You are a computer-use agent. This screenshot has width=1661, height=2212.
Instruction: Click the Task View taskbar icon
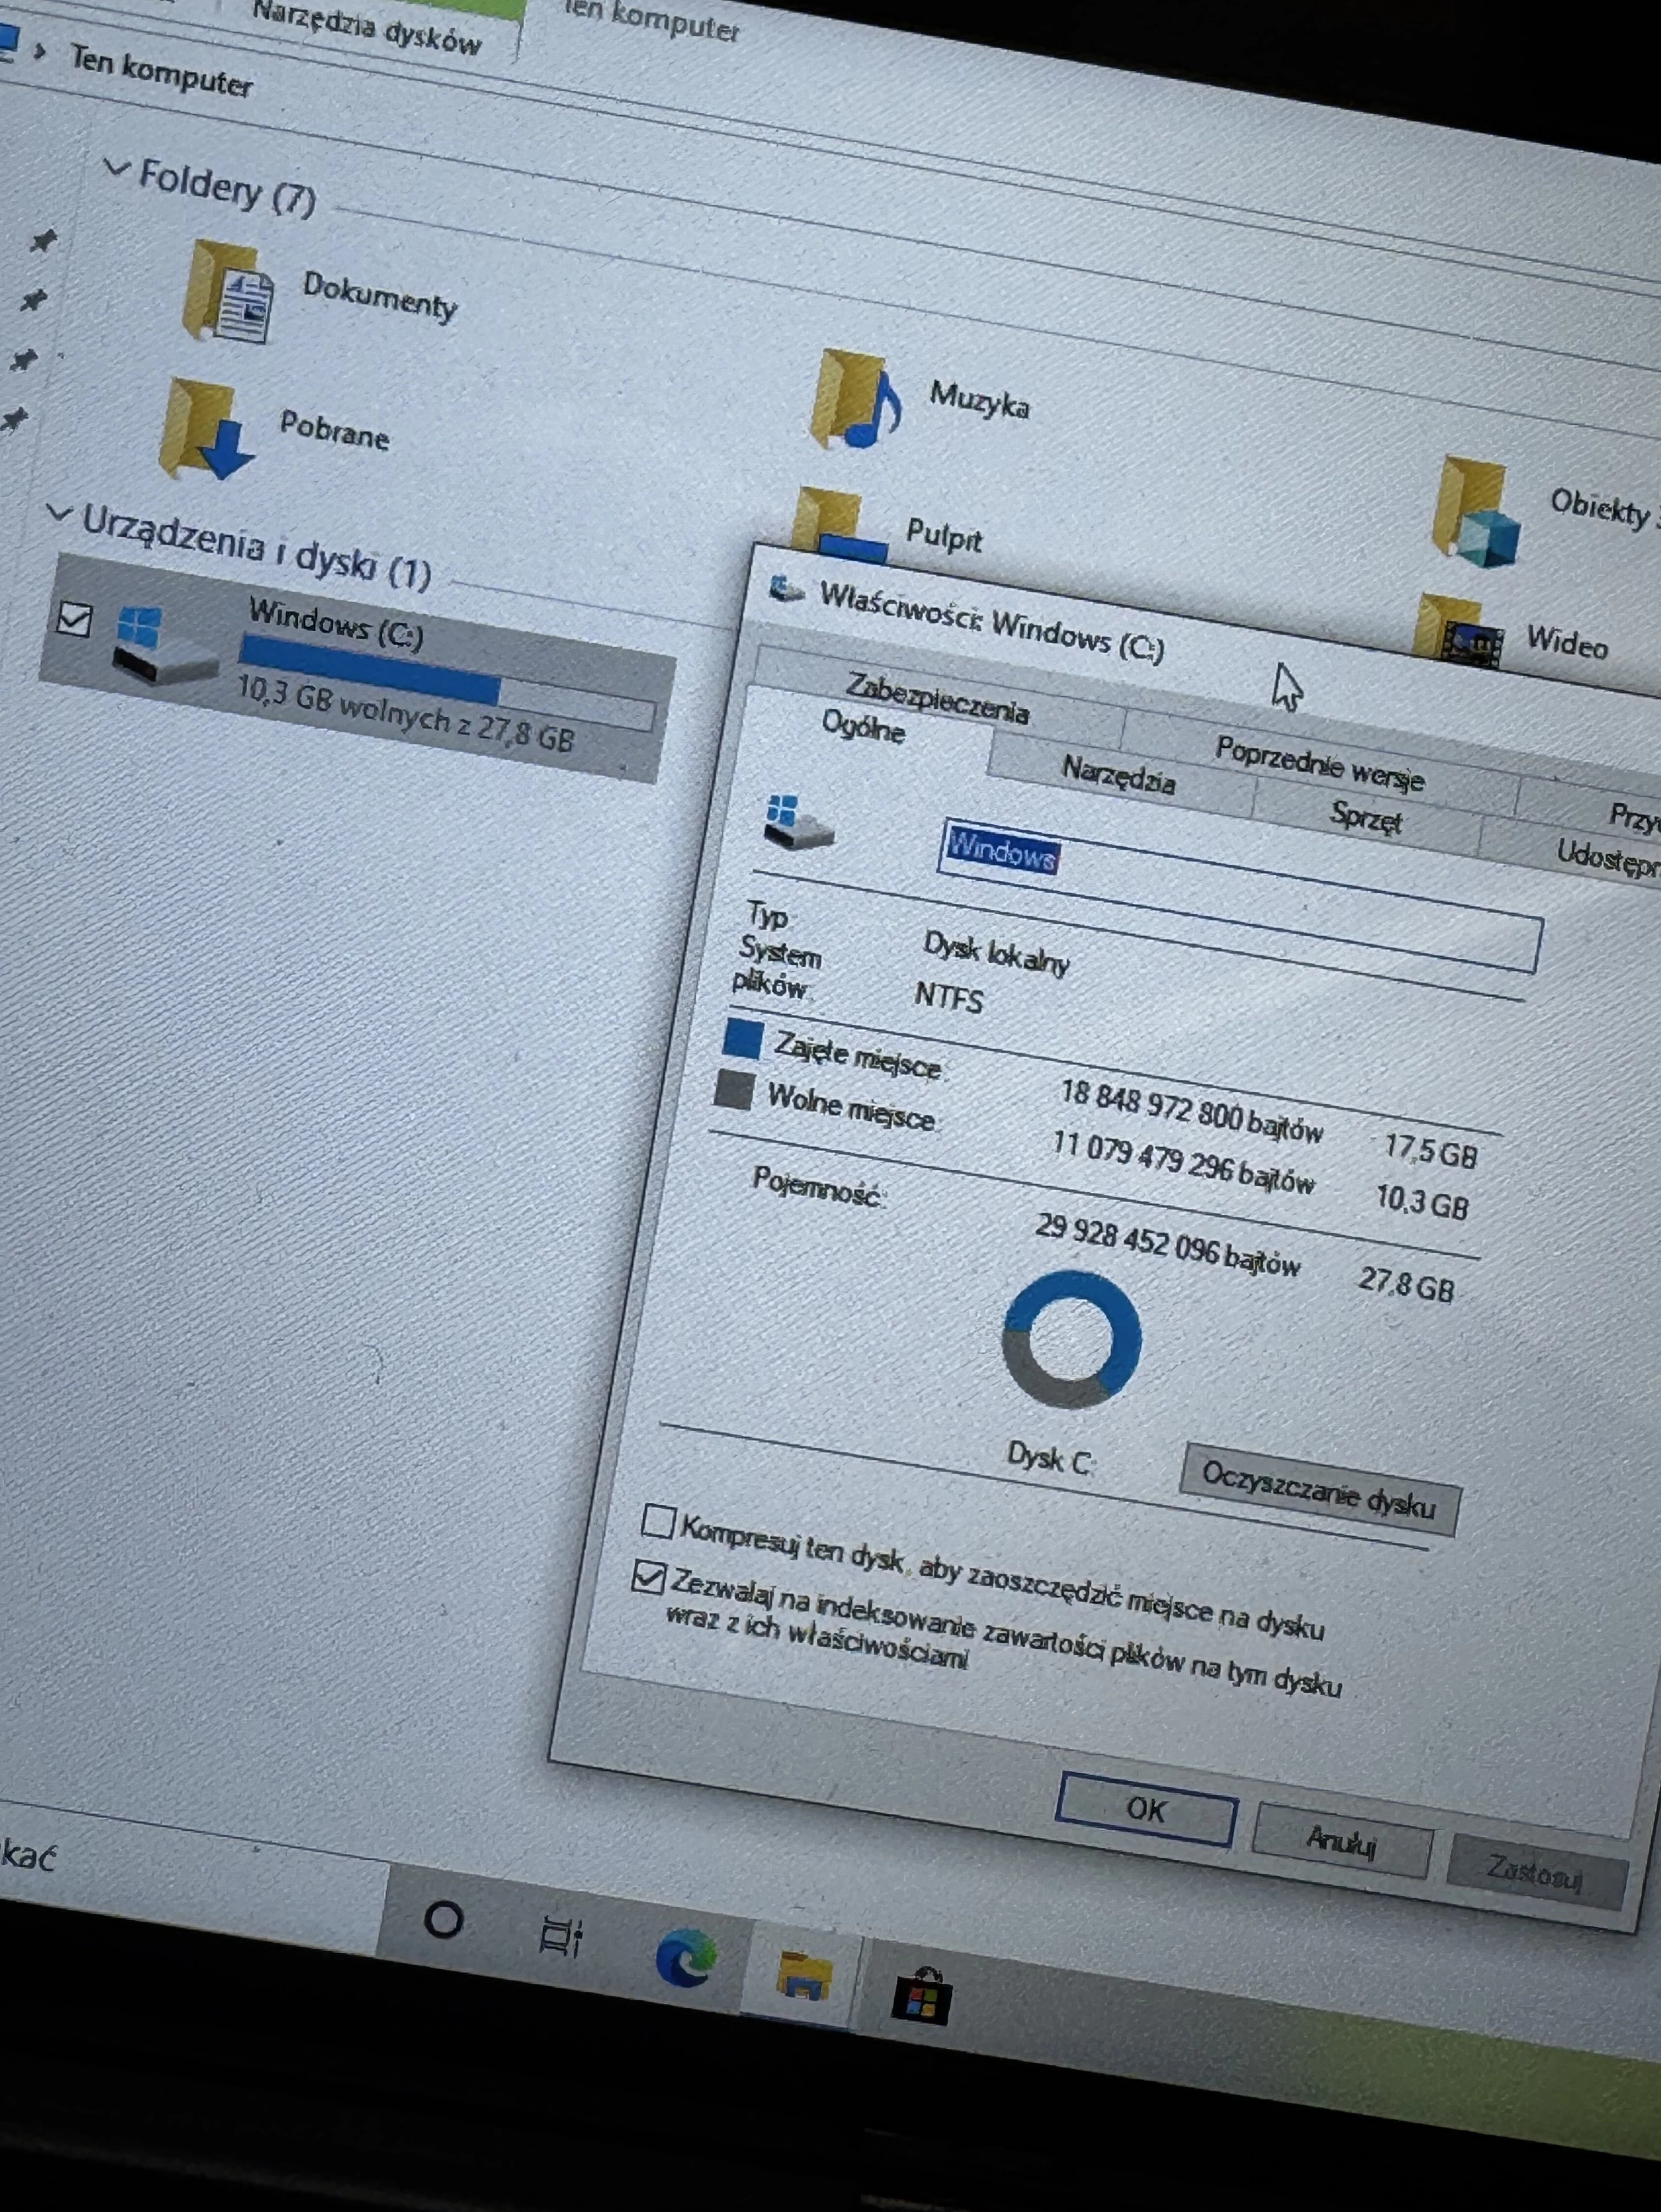[x=560, y=1936]
